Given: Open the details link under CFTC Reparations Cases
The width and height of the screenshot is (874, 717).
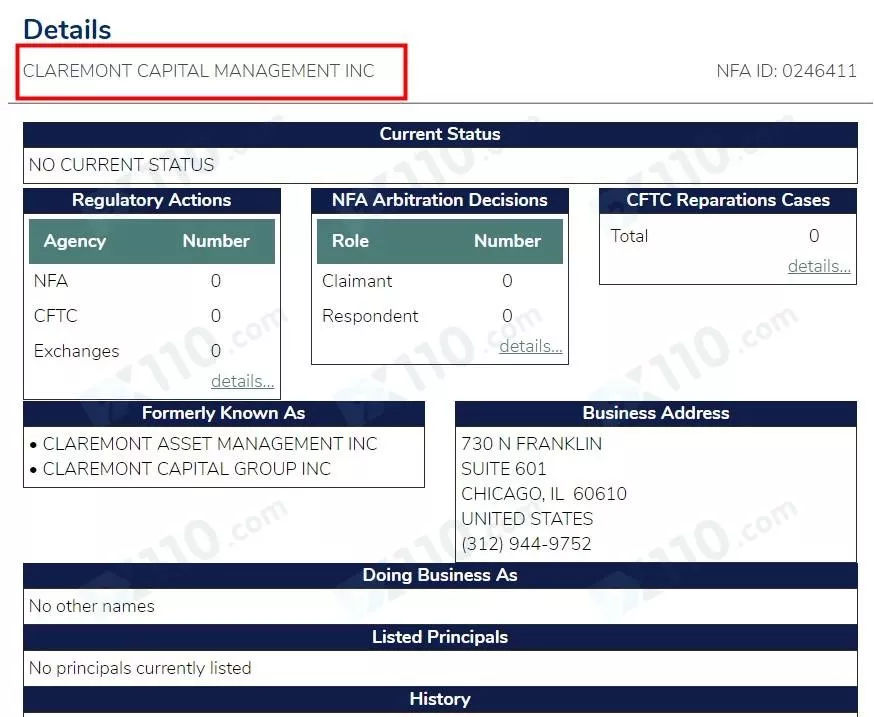Looking at the screenshot, I should pyautogui.click(x=818, y=266).
